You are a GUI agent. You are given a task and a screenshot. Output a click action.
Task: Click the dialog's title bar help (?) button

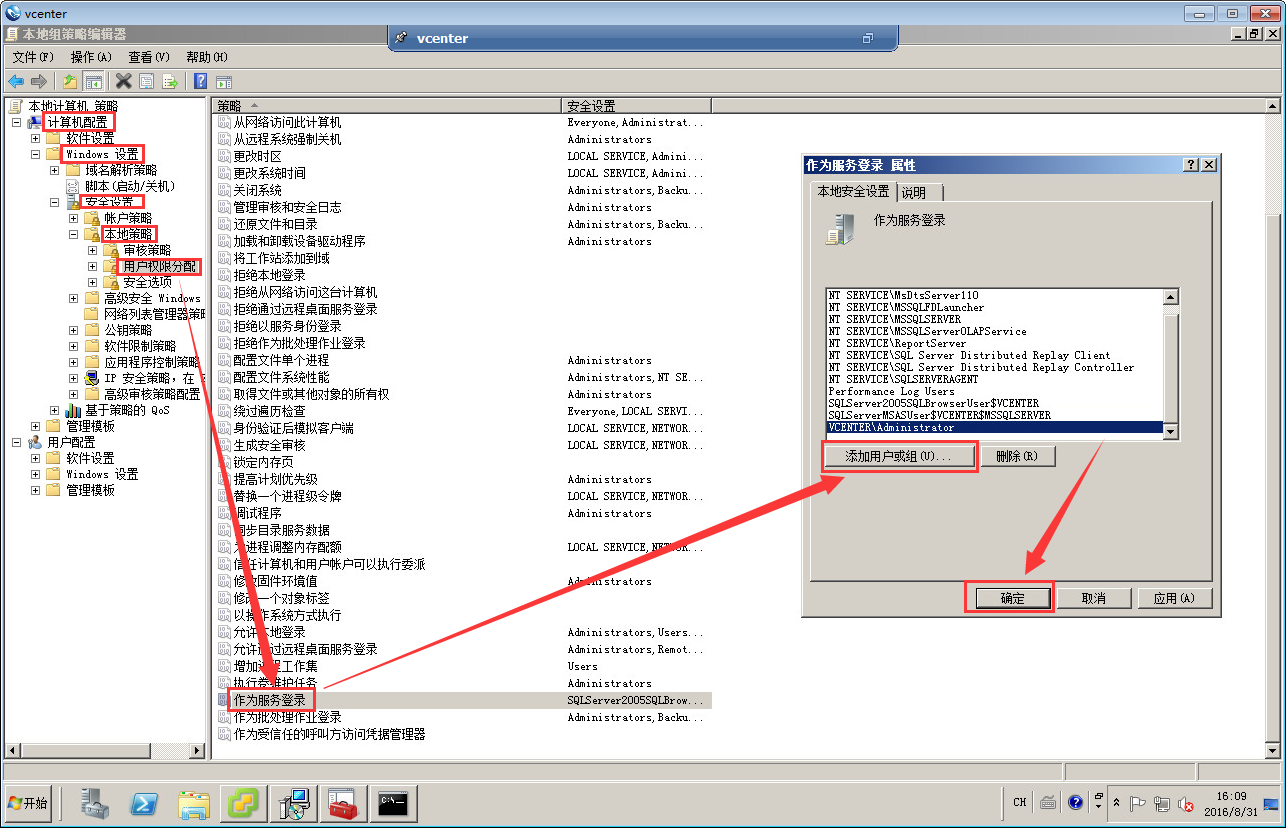click(x=1190, y=165)
